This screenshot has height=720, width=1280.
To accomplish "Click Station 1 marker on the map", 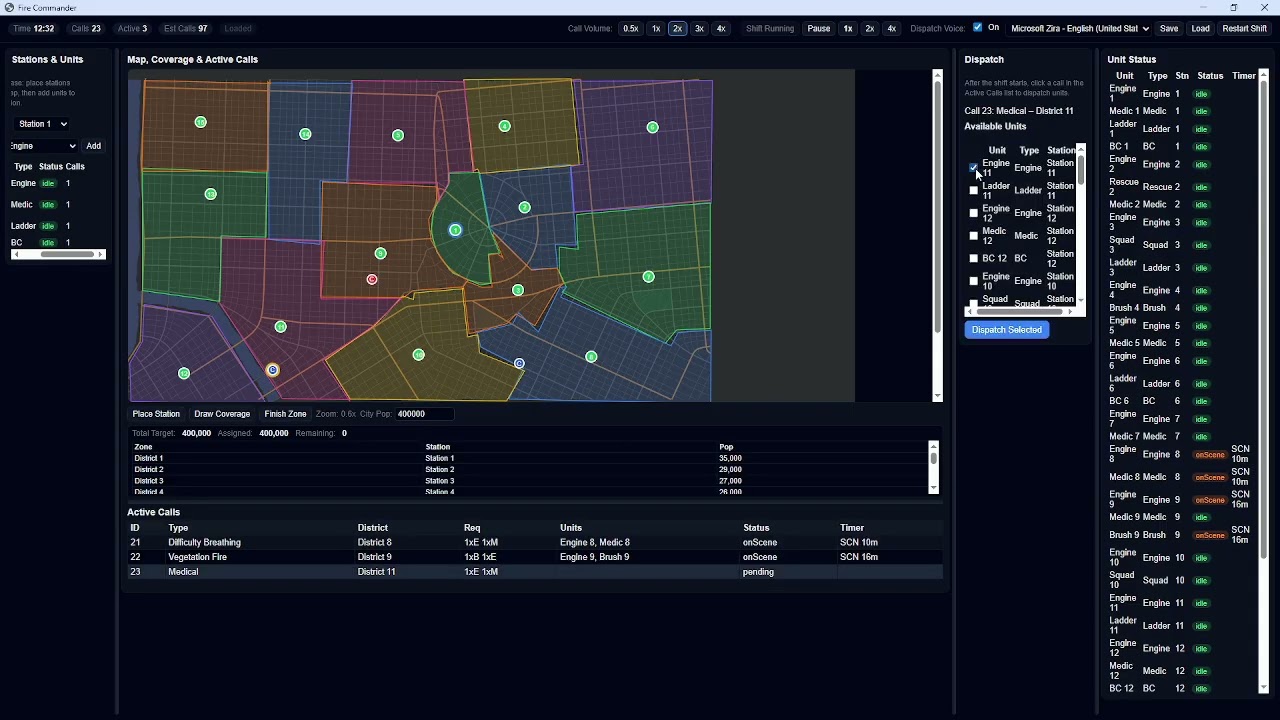I will pos(455,230).
